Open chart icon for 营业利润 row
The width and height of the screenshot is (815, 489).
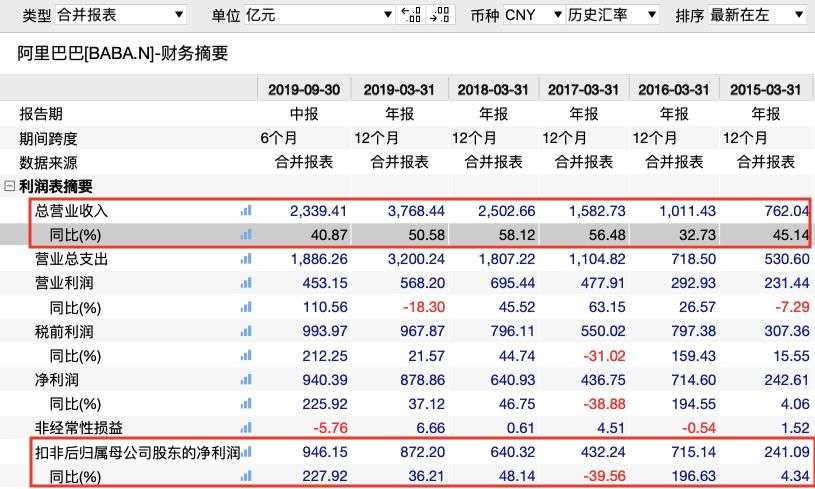246,283
